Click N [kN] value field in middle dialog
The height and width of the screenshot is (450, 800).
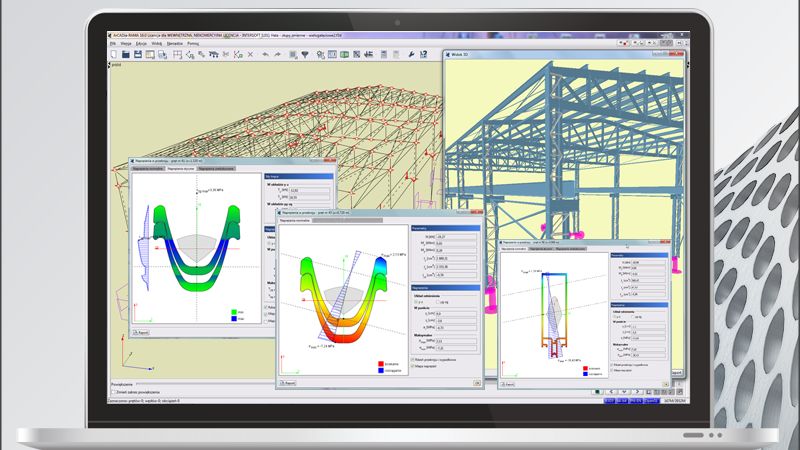[456, 237]
